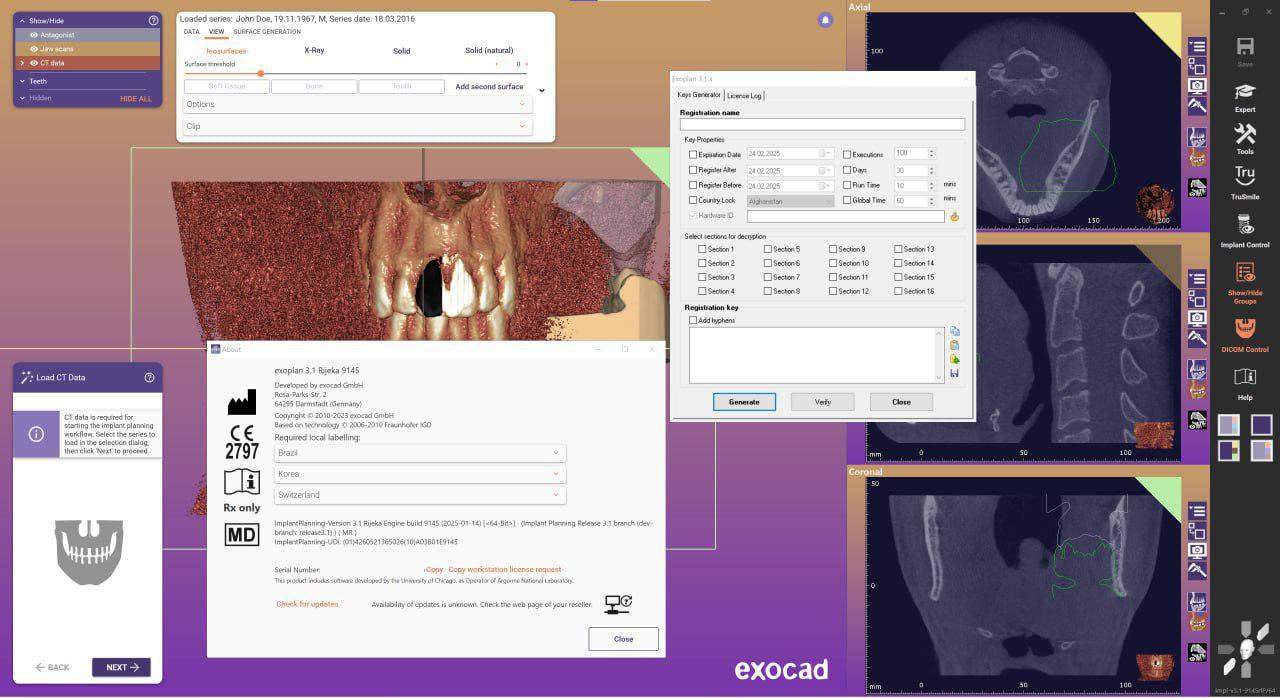Expand the Options section
Screen dimensions: 1280x698
(x=357, y=104)
